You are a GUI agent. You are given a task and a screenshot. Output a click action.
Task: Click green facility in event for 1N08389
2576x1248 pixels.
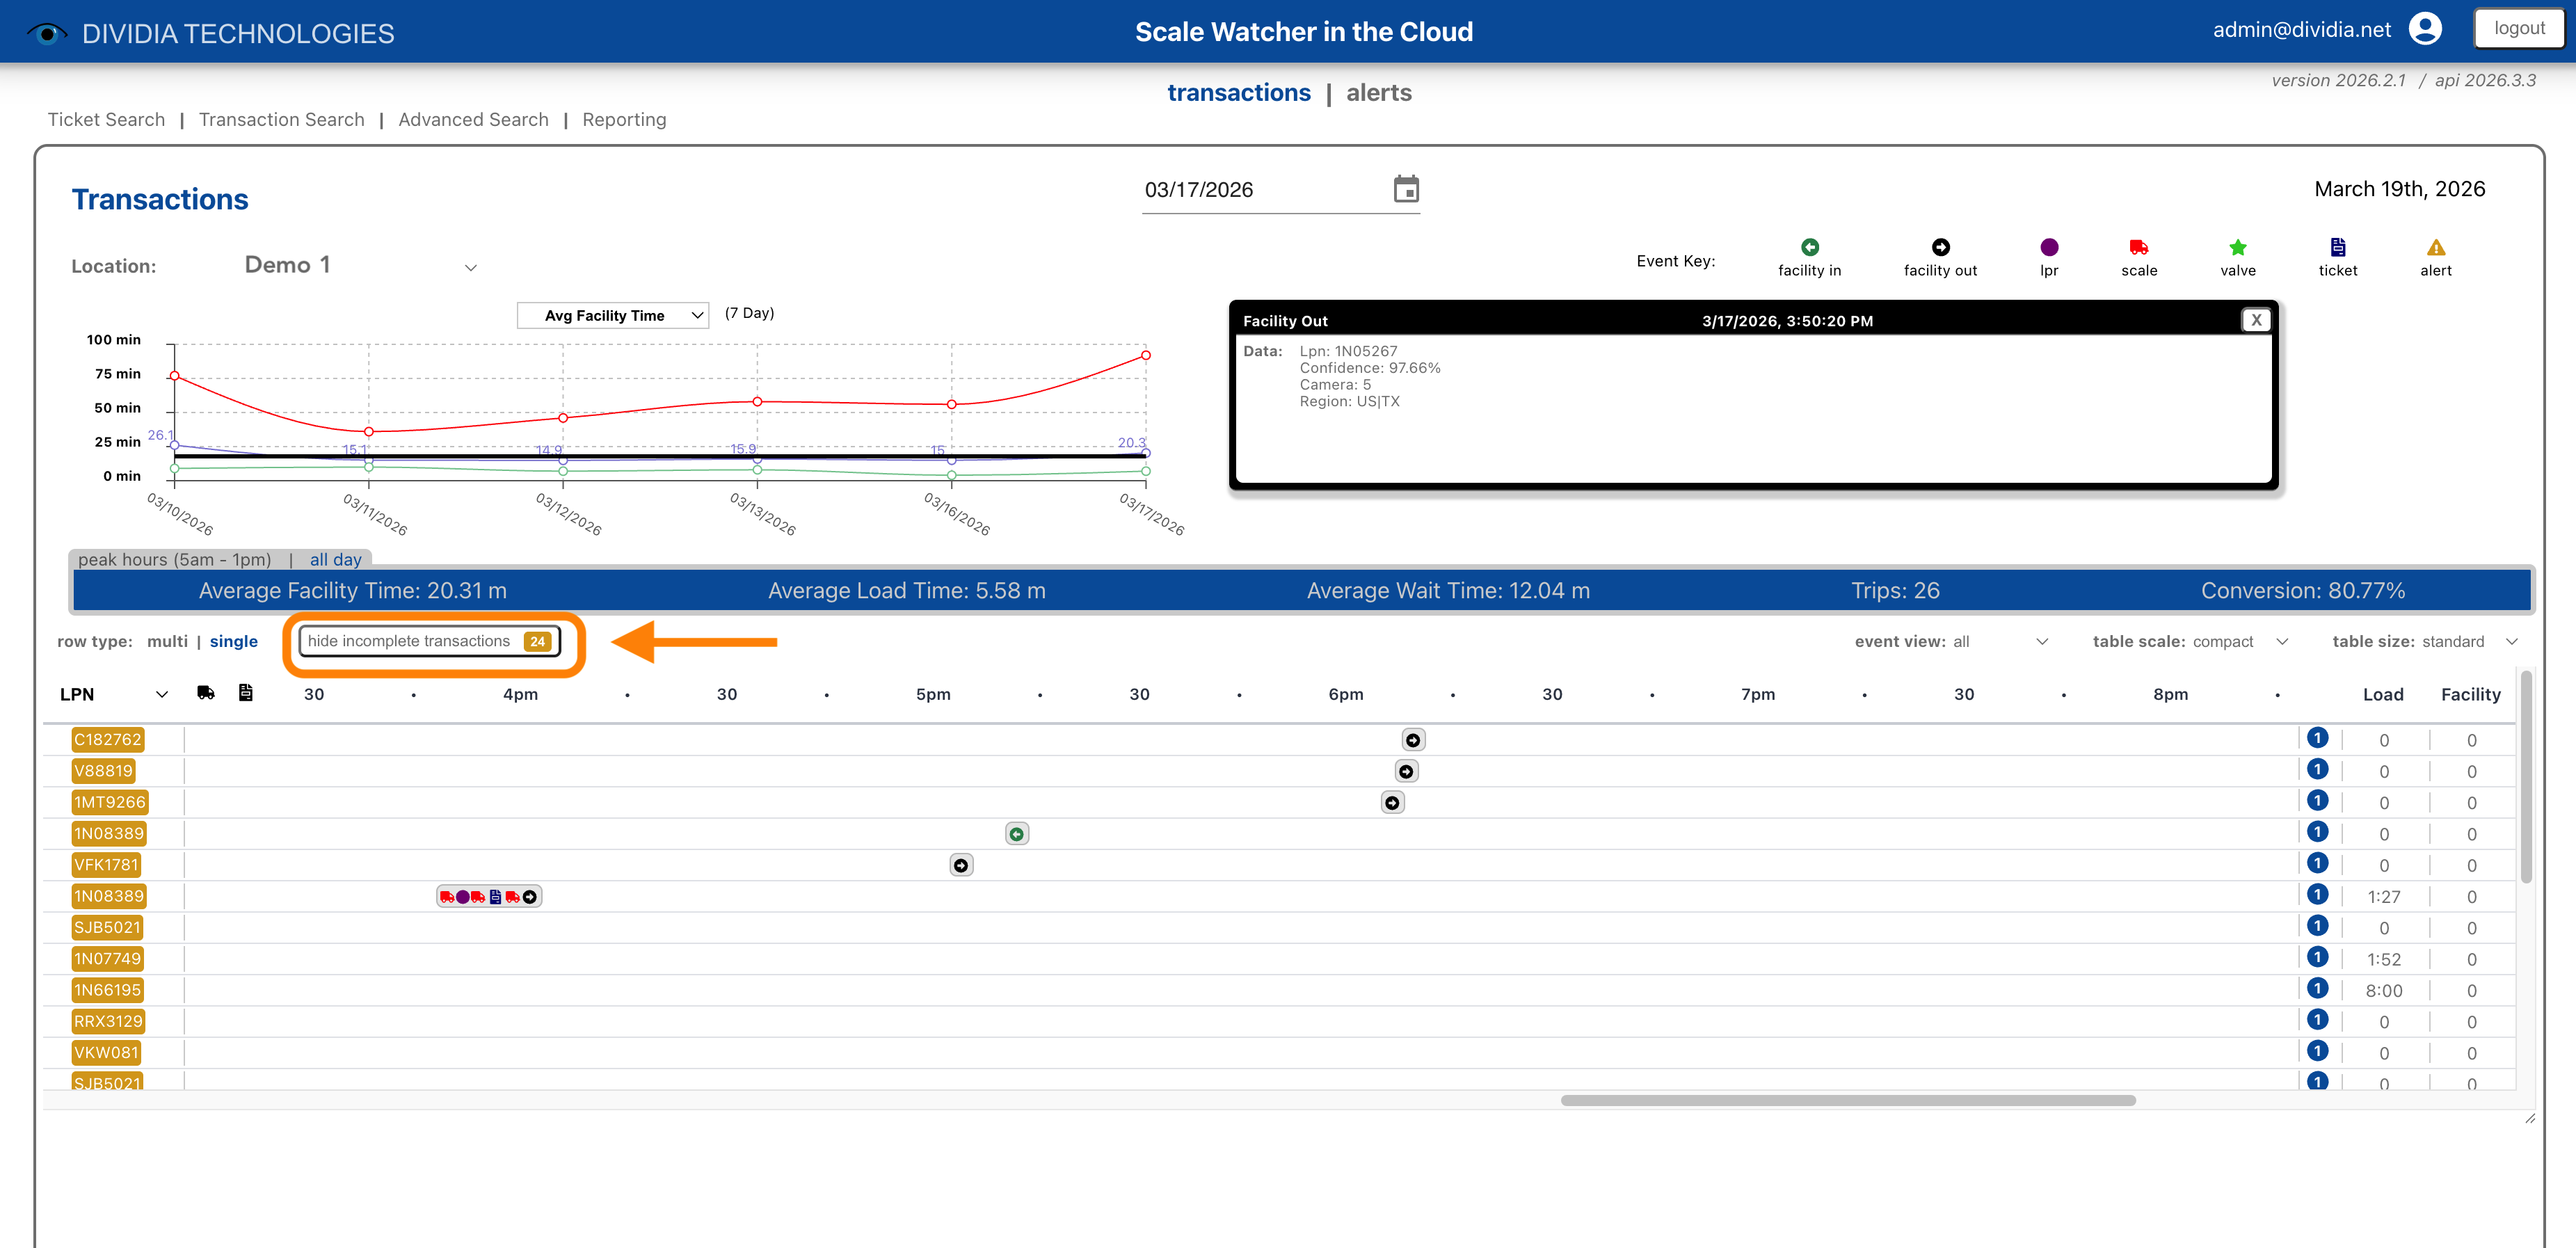point(1016,834)
